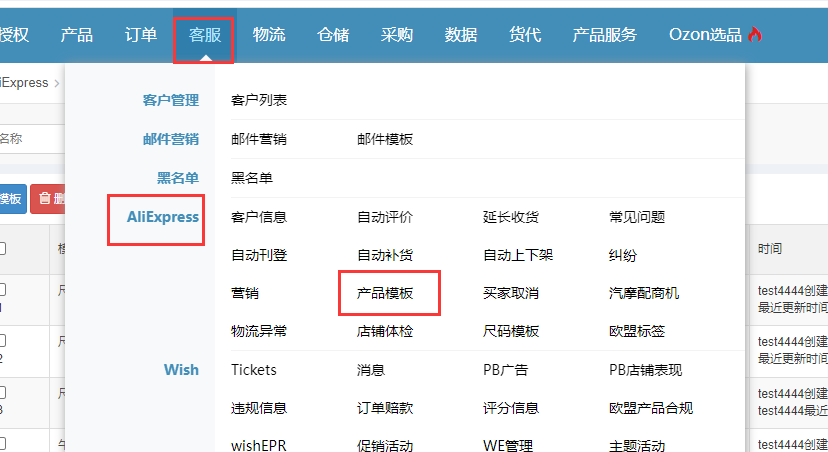Open 主题活动 menu item
Viewport: 828px width, 452px height.
pyautogui.click(x=637, y=446)
